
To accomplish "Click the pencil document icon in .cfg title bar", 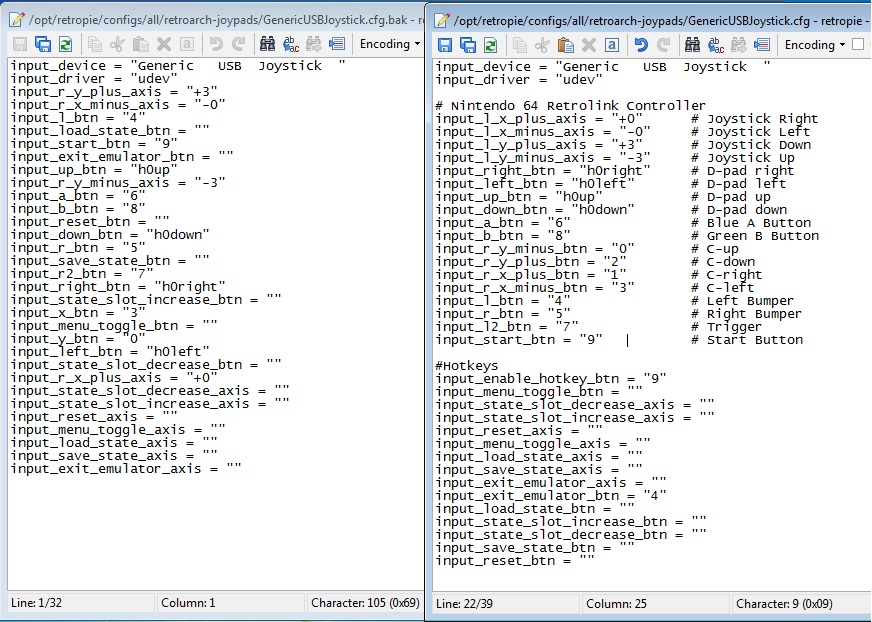I will click(442, 21).
